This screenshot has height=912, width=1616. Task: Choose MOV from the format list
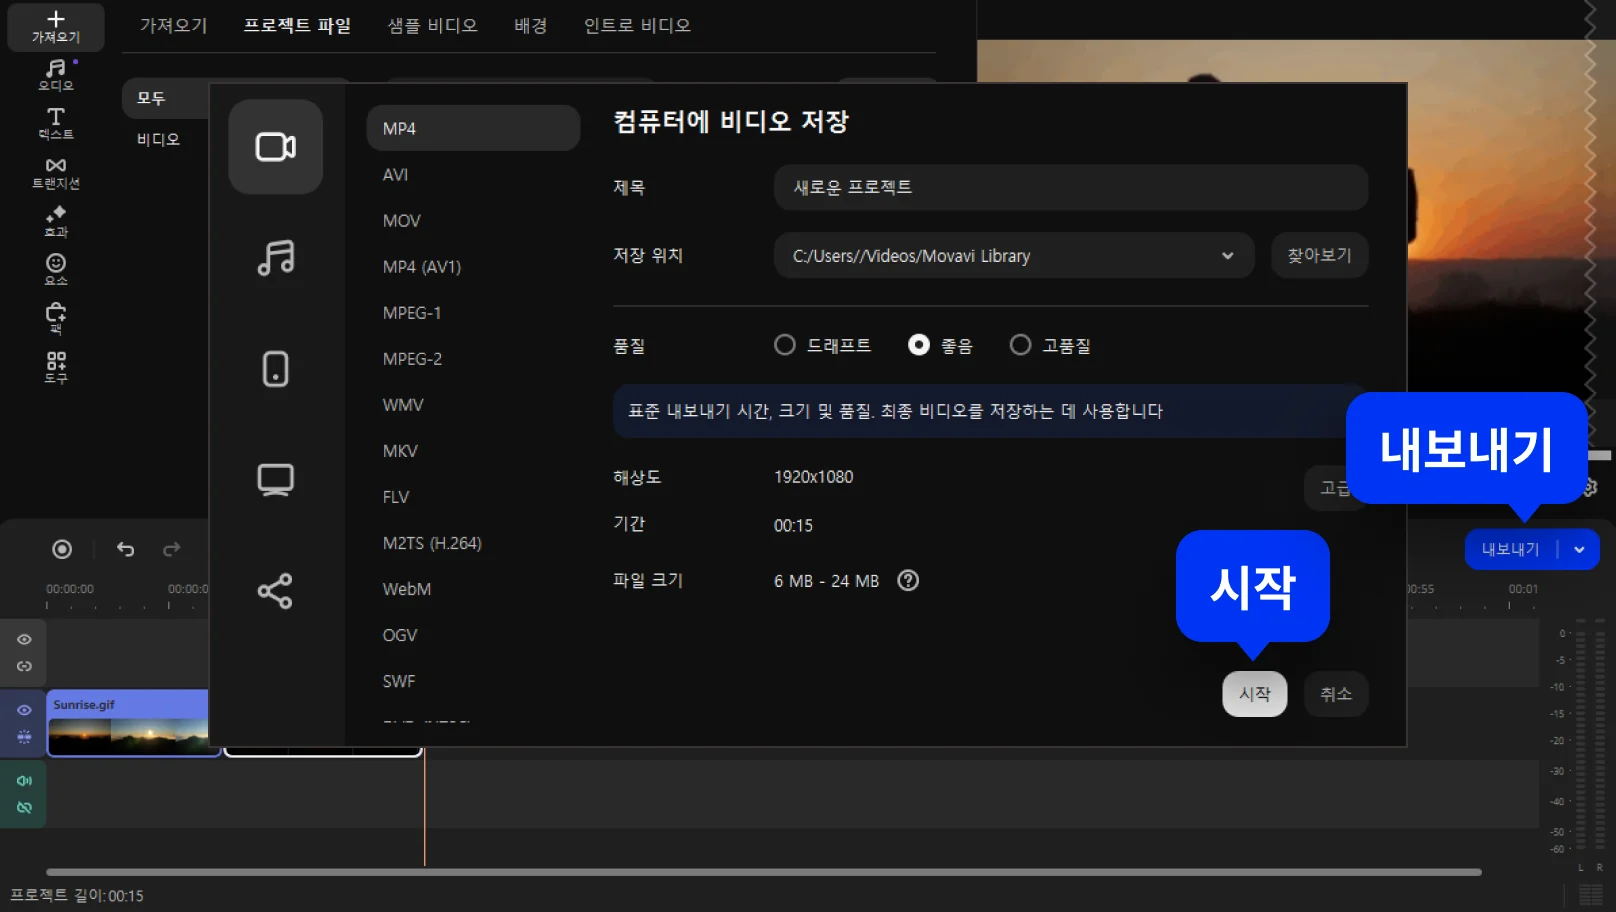402,221
